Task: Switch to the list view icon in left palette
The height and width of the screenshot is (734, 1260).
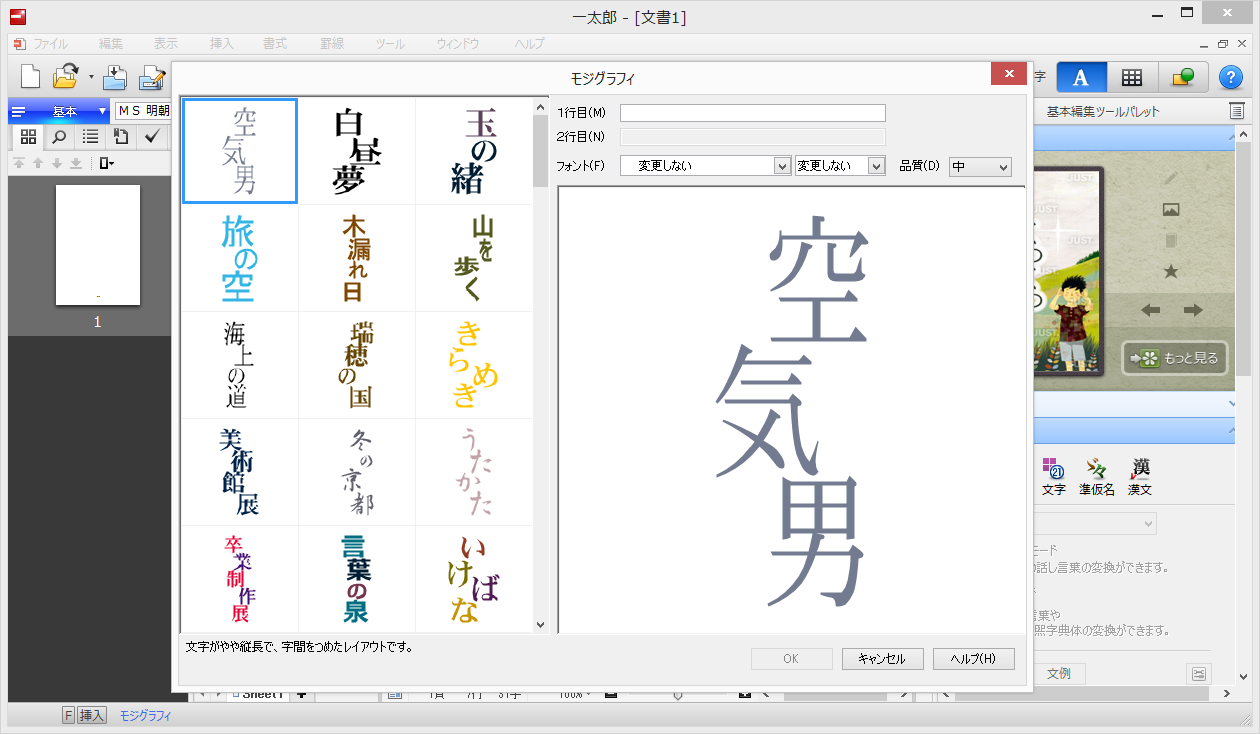Action: point(89,137)
